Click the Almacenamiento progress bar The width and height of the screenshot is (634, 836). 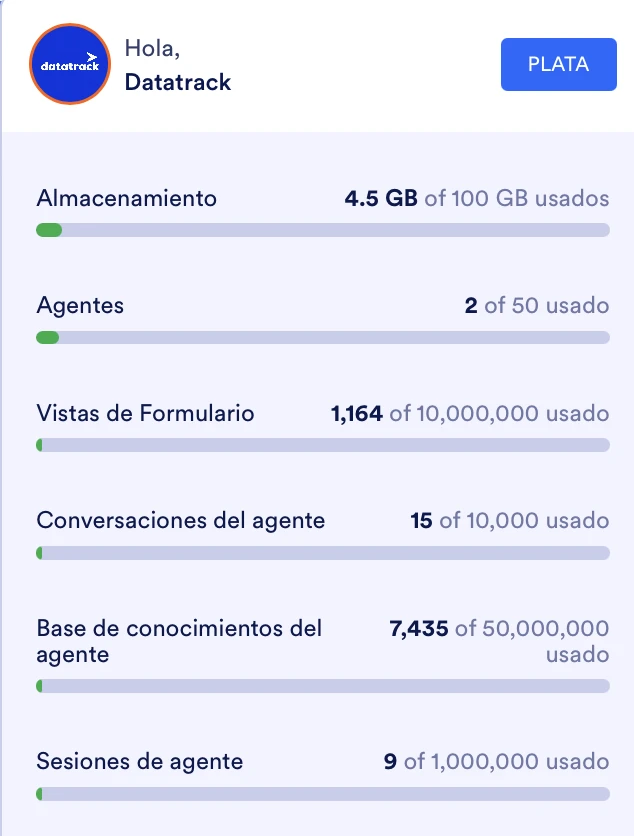322,230
